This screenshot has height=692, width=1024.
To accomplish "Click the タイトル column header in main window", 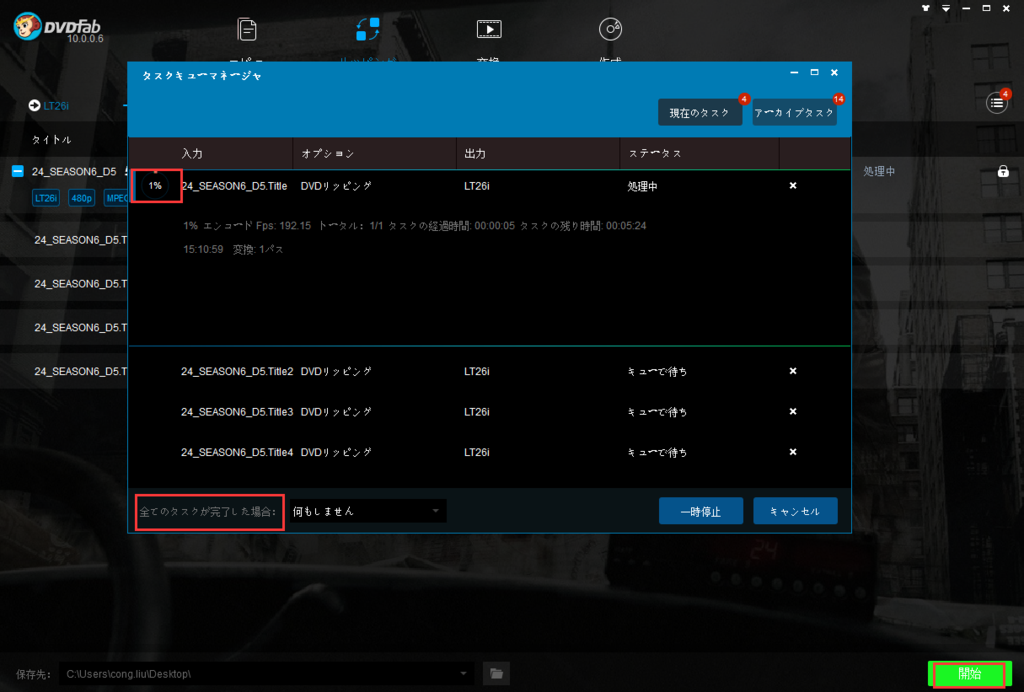I will point(52,140).
